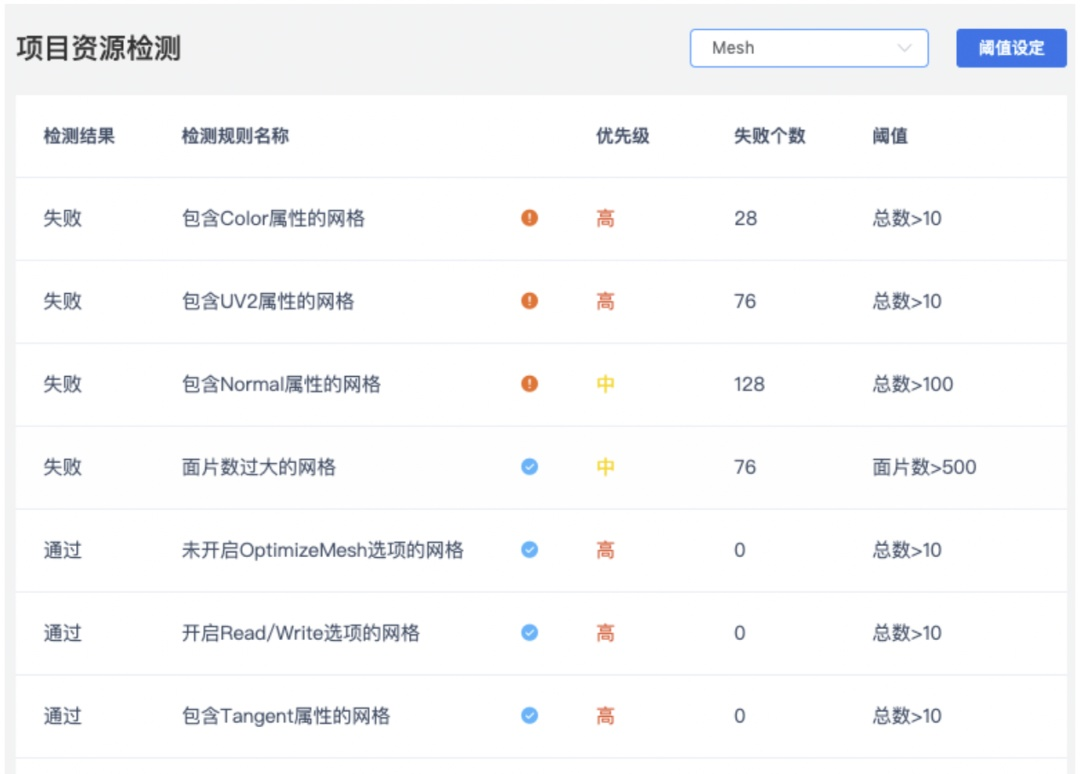
Task: Click check icon for Tangent属性 rule
Action: 530,716
